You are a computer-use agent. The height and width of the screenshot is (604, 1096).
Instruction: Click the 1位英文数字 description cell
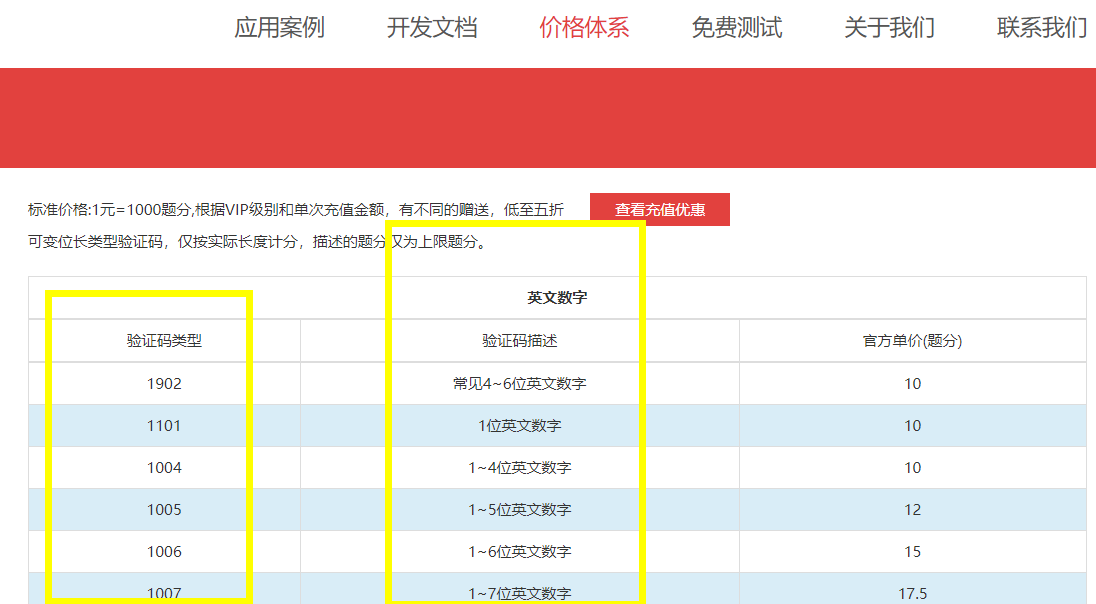[520, 426]
